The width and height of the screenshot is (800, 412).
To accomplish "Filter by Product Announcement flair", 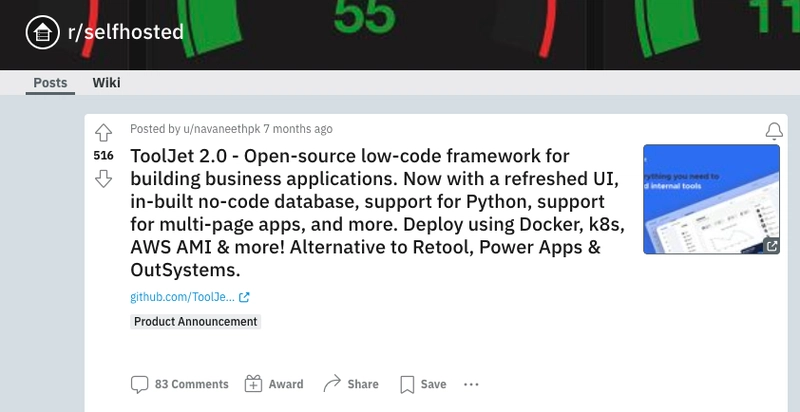I will pyautogui.click(x=195, y=322).
